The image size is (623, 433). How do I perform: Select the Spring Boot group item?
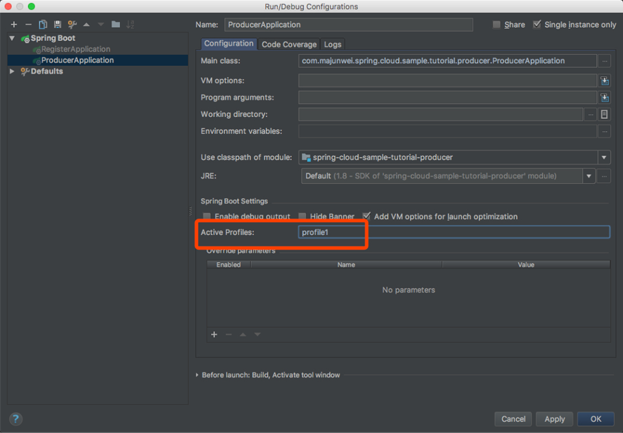click(x=53, y=38)
